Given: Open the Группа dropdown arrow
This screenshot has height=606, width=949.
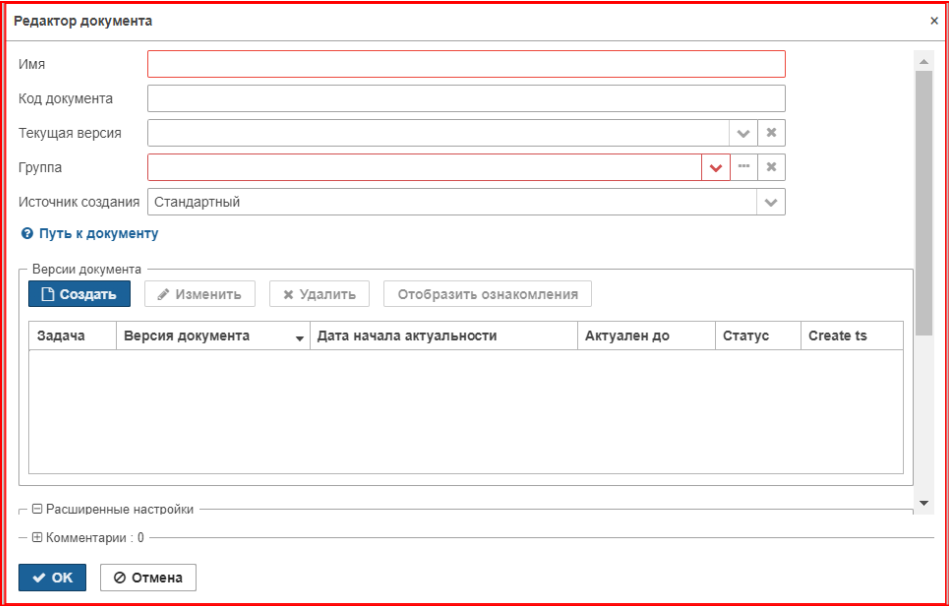Looking at the screenshot, I should [716, 167].
